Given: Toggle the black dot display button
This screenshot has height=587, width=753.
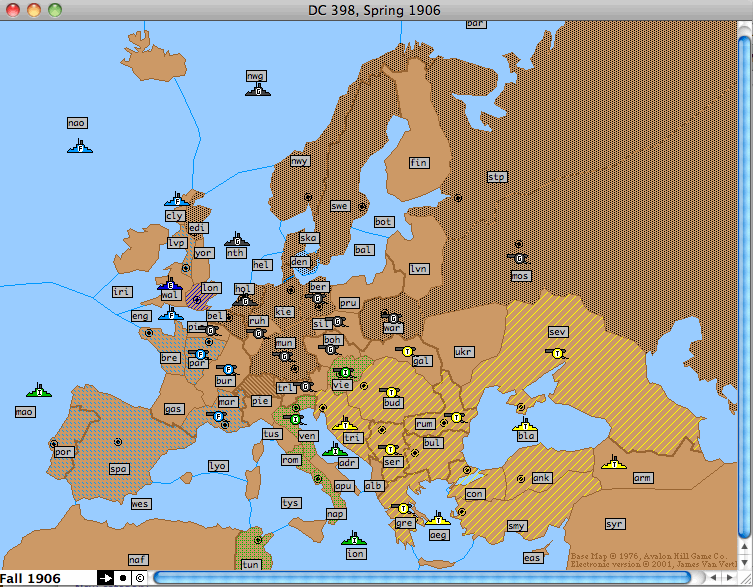Looking at the screenshot, I should [123, 578].
